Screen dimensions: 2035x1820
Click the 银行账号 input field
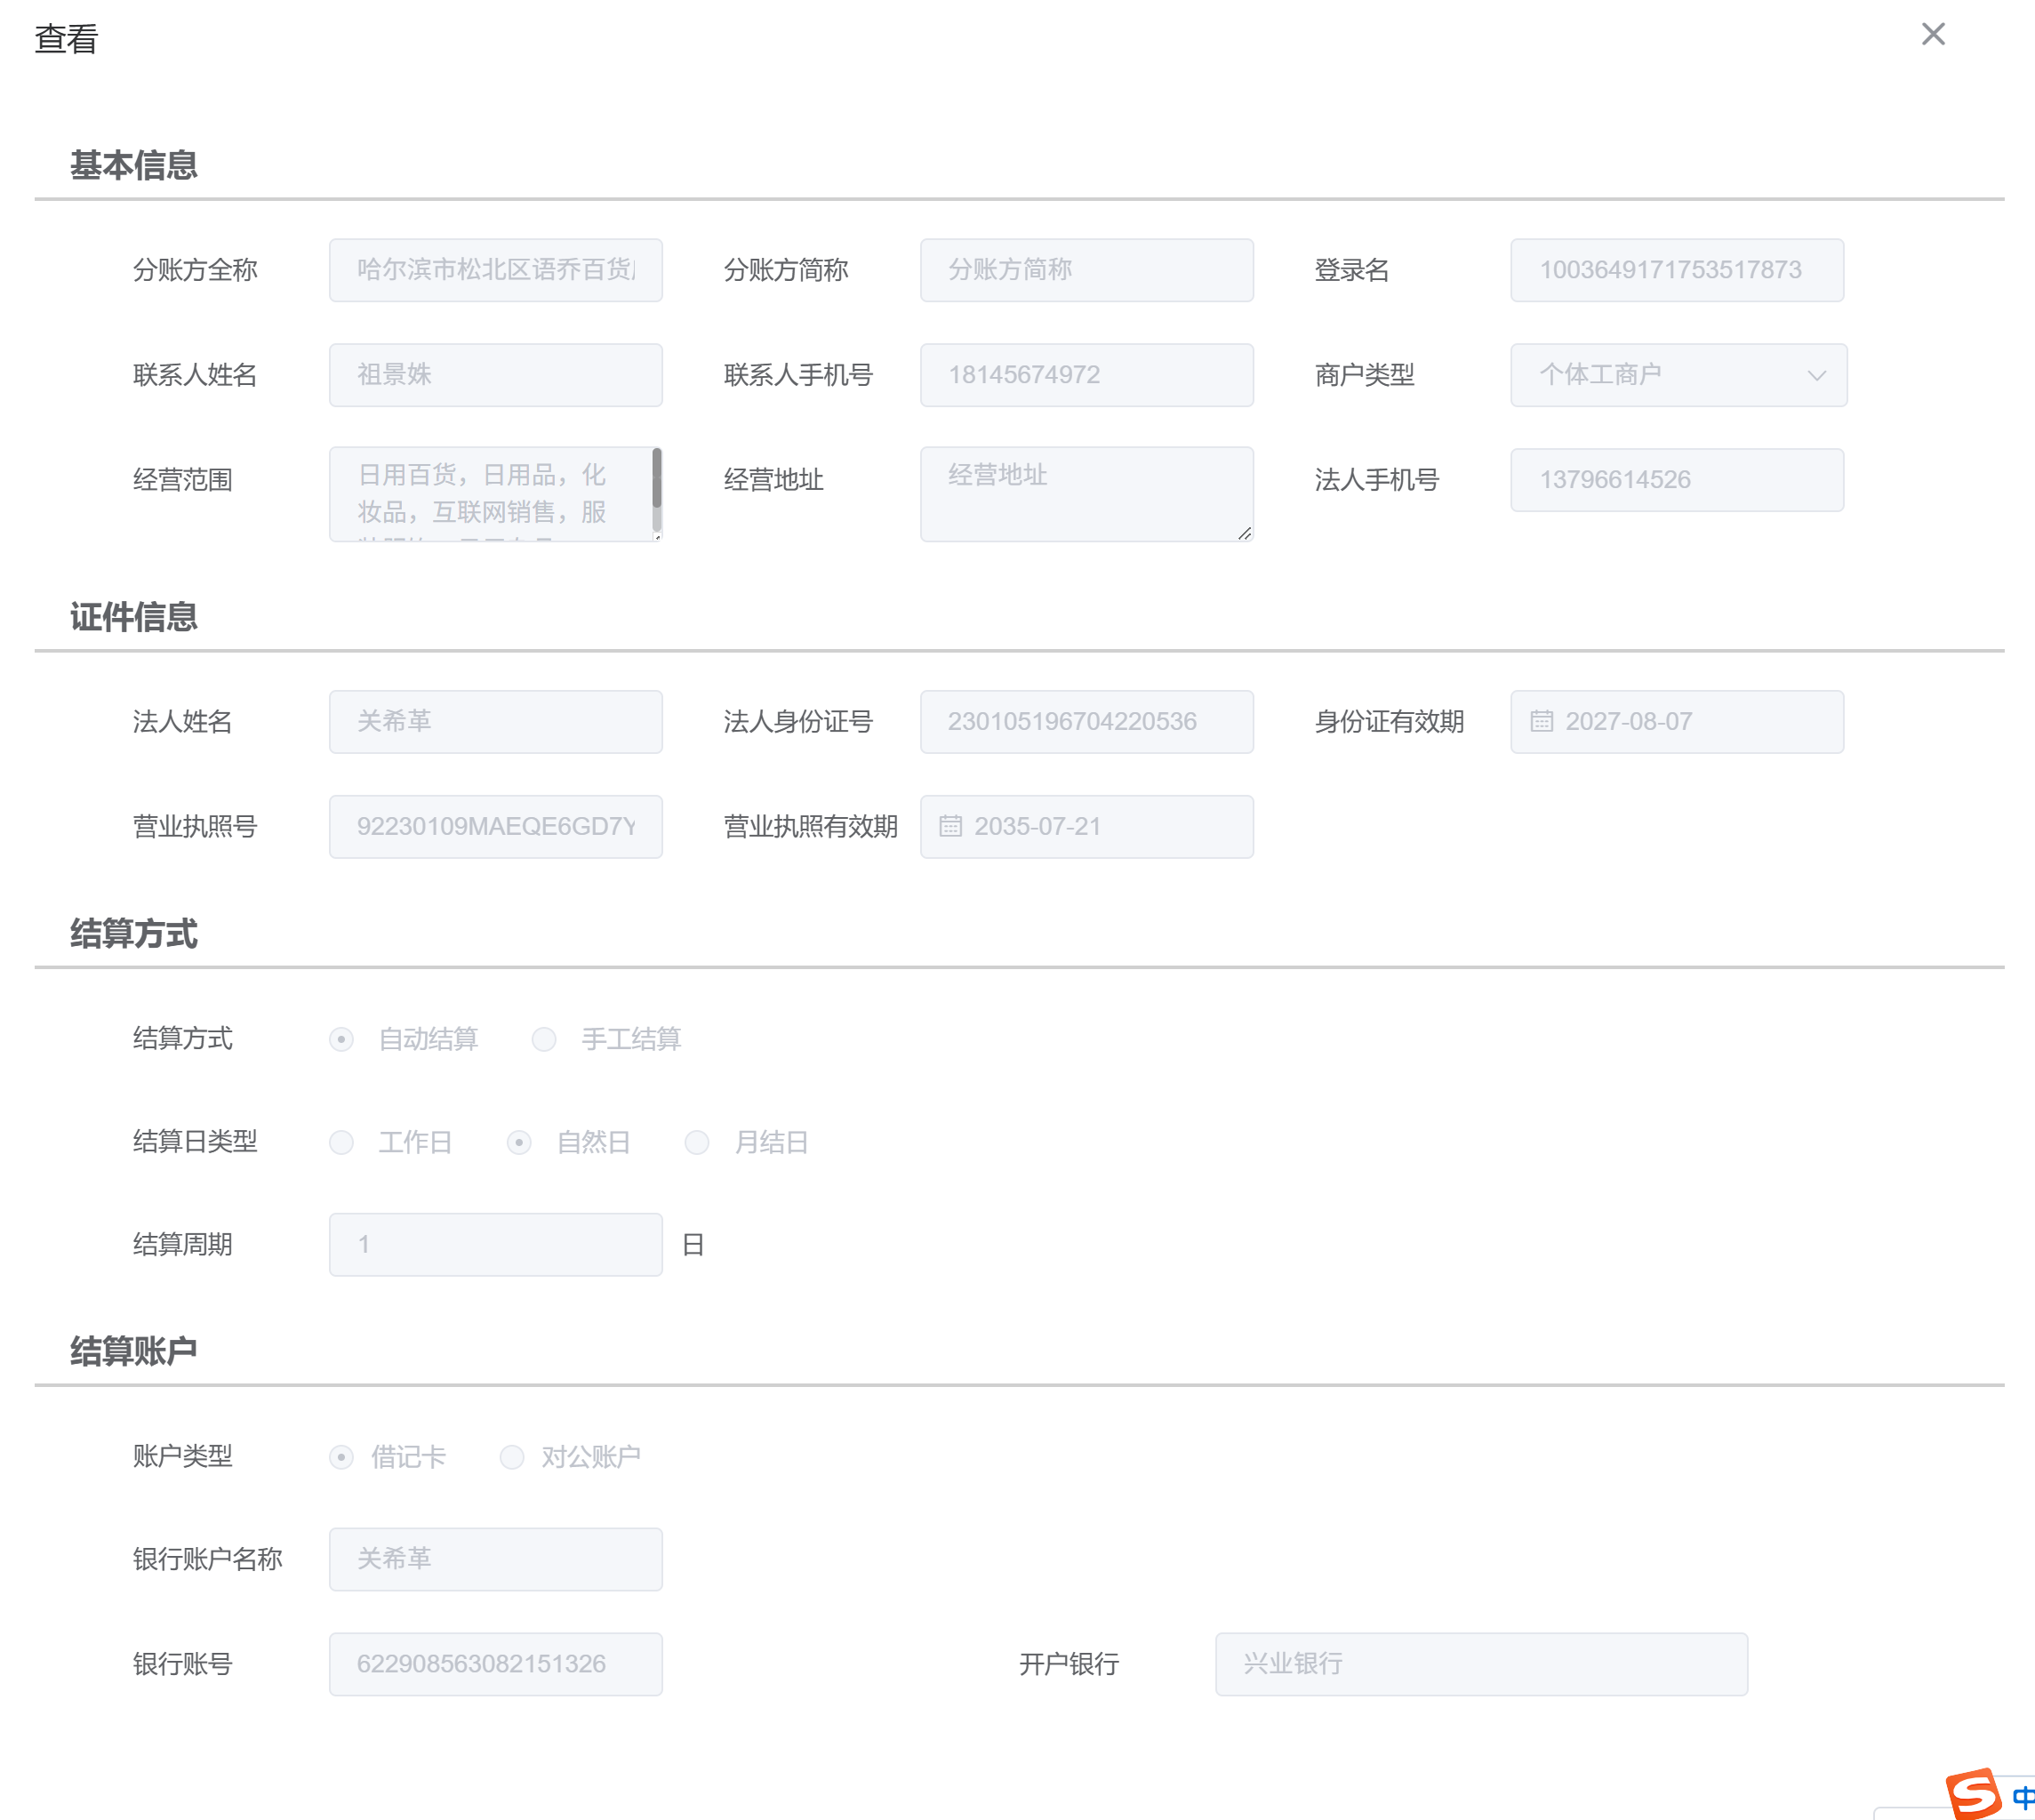pyautogui.click(x=495, y=1664)
